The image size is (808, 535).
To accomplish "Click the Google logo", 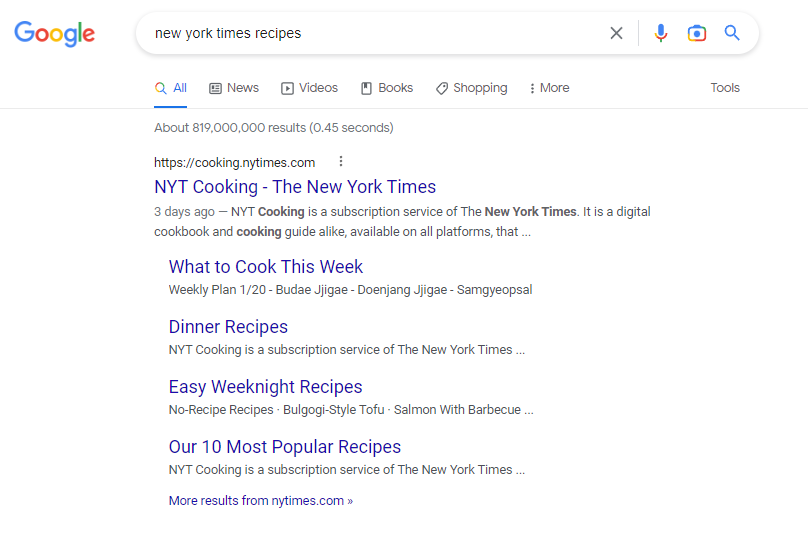I will [x=54, y=33].
